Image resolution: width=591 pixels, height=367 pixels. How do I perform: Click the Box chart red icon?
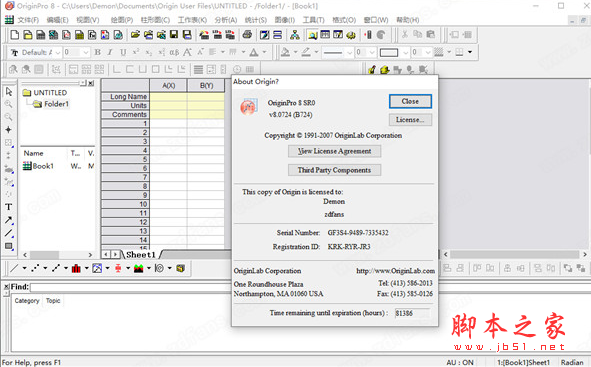pyautogui.click(x=118, y=268)
